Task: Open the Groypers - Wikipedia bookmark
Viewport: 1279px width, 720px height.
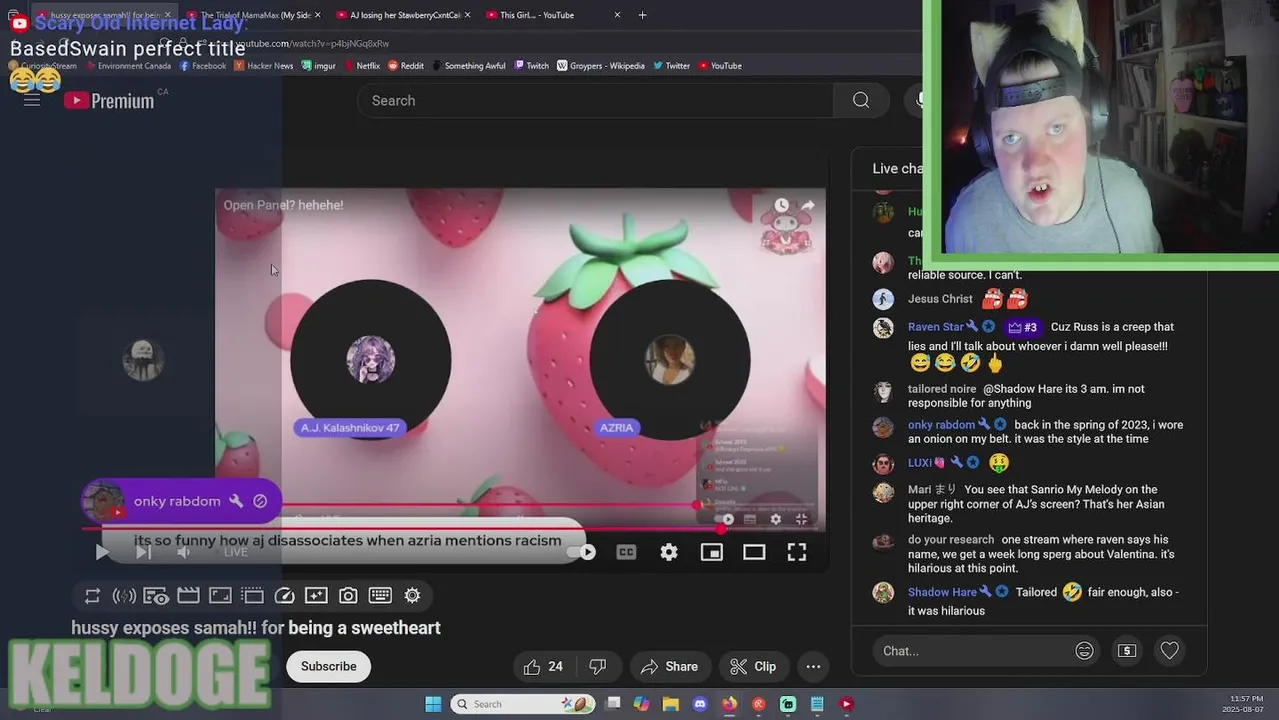Action: click(601, 66)
